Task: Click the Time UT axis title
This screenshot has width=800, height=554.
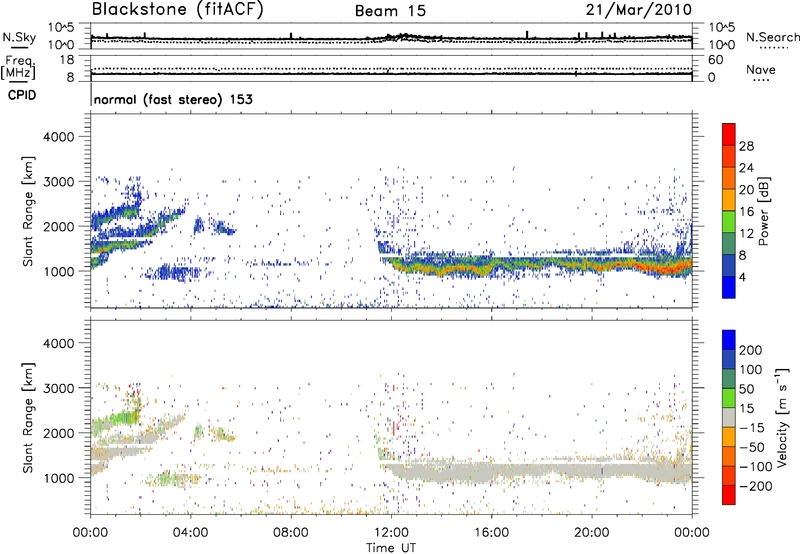Action: click(391, 548)
